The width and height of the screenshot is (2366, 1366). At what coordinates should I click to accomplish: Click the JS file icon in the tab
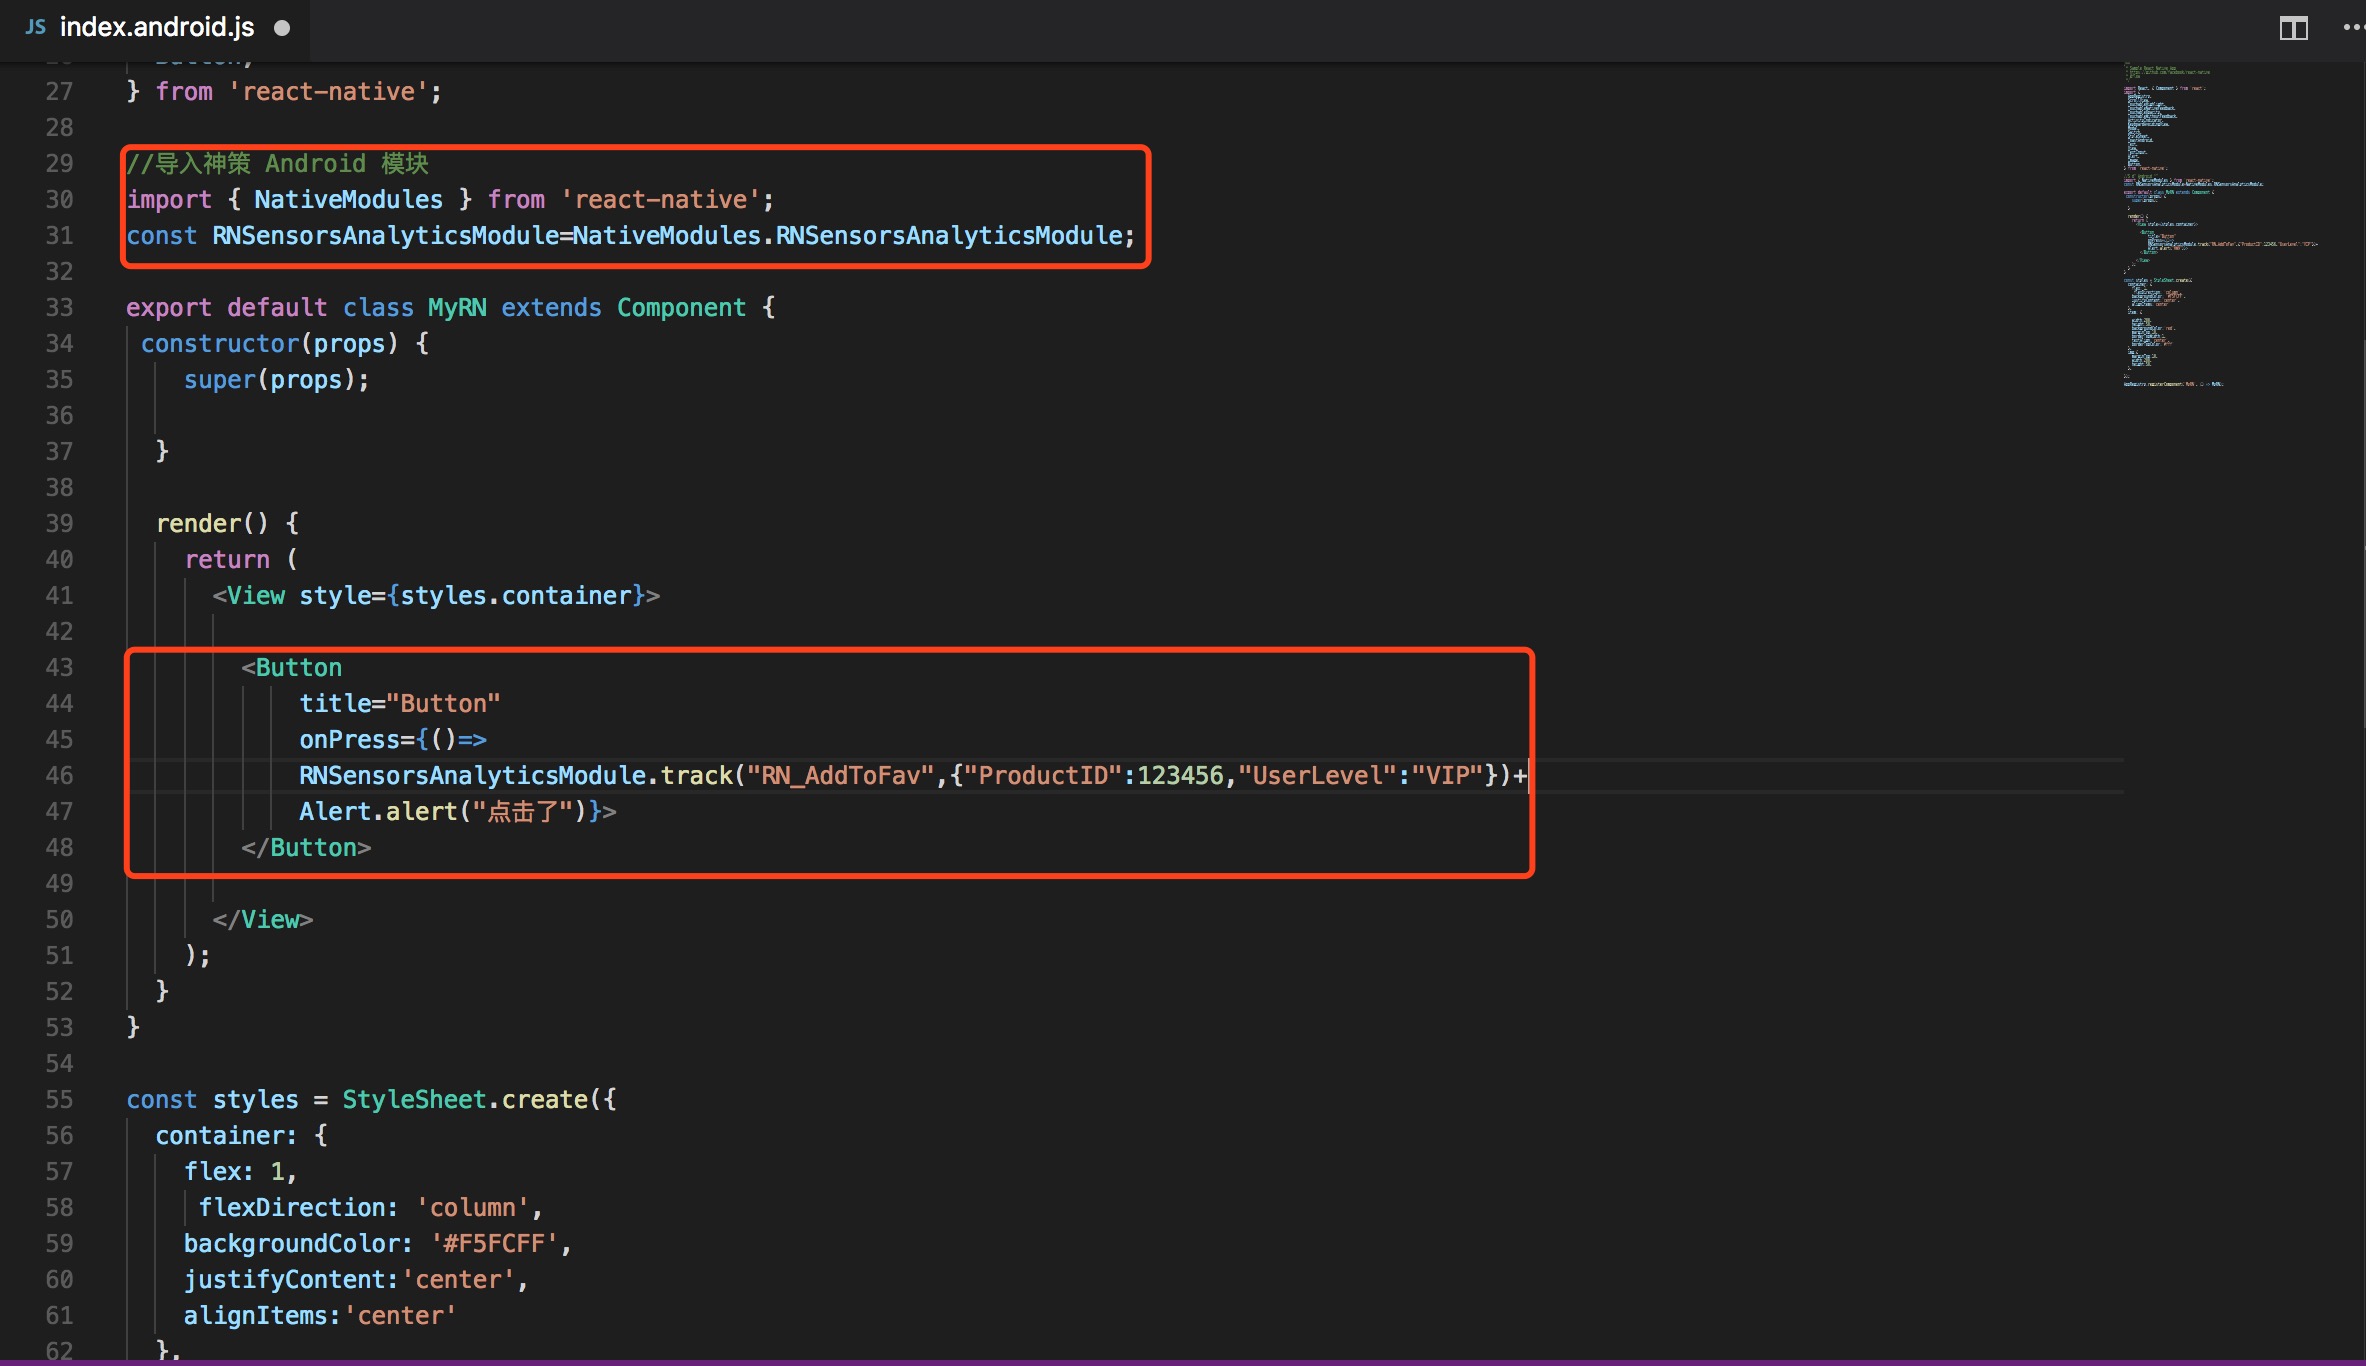pyautogui.click(x=35, y=27)
